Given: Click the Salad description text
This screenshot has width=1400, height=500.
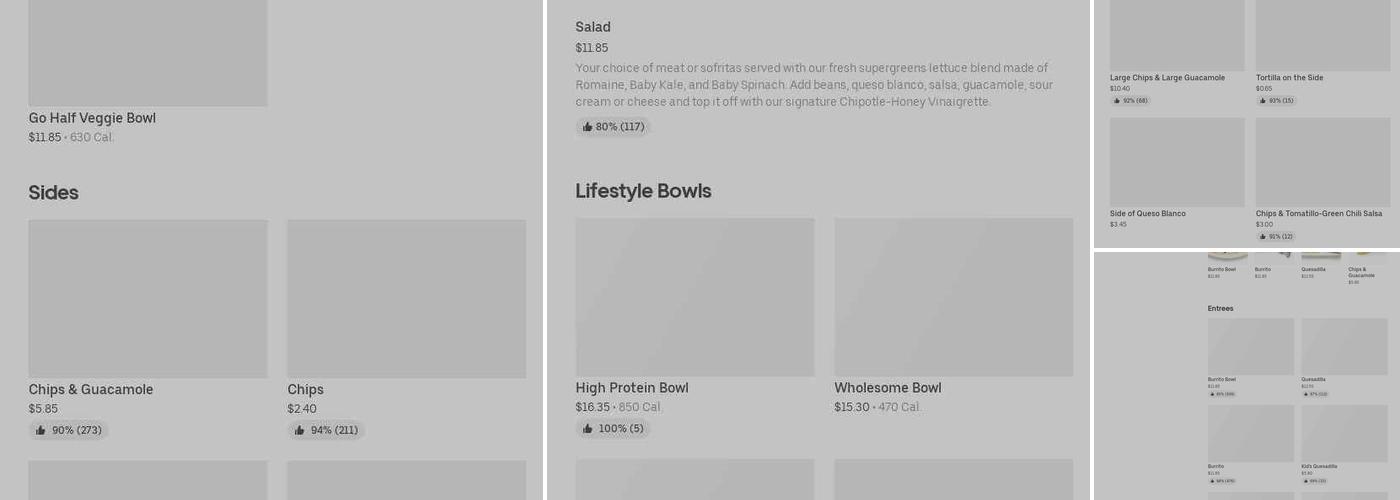Looking at the screenshot, I should (814, 85).
